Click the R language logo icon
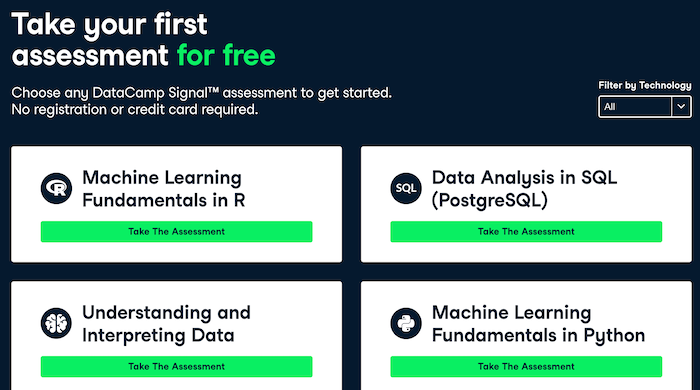700x390 pixels. [x=56, y=188]
